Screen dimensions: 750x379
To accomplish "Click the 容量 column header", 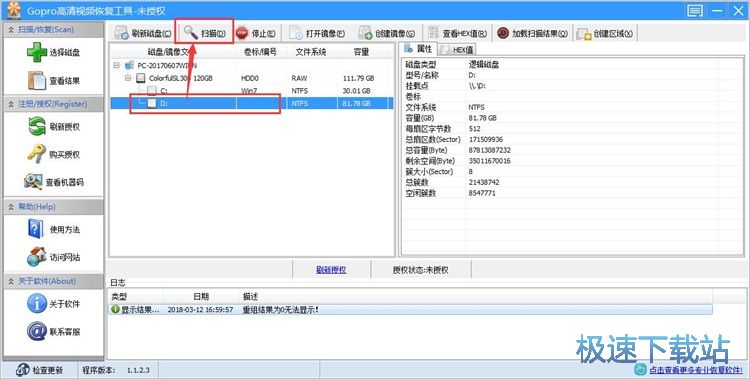I will 361,52.
